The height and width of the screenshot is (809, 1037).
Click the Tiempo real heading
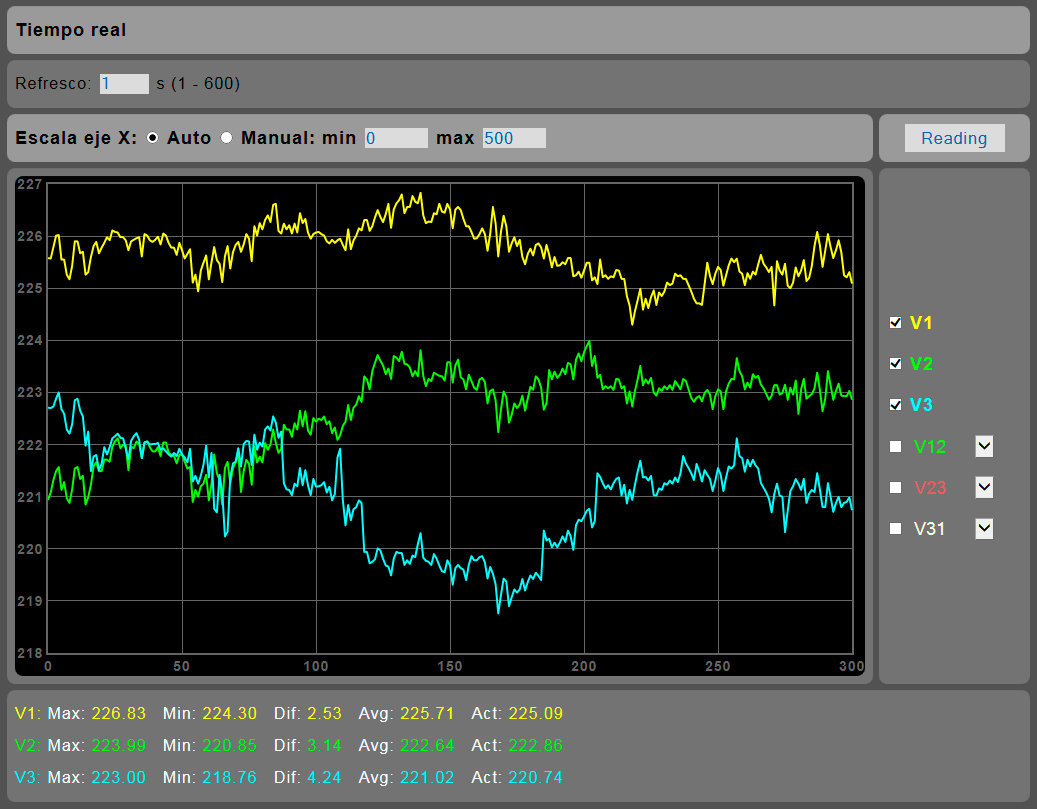coord(71,30)
